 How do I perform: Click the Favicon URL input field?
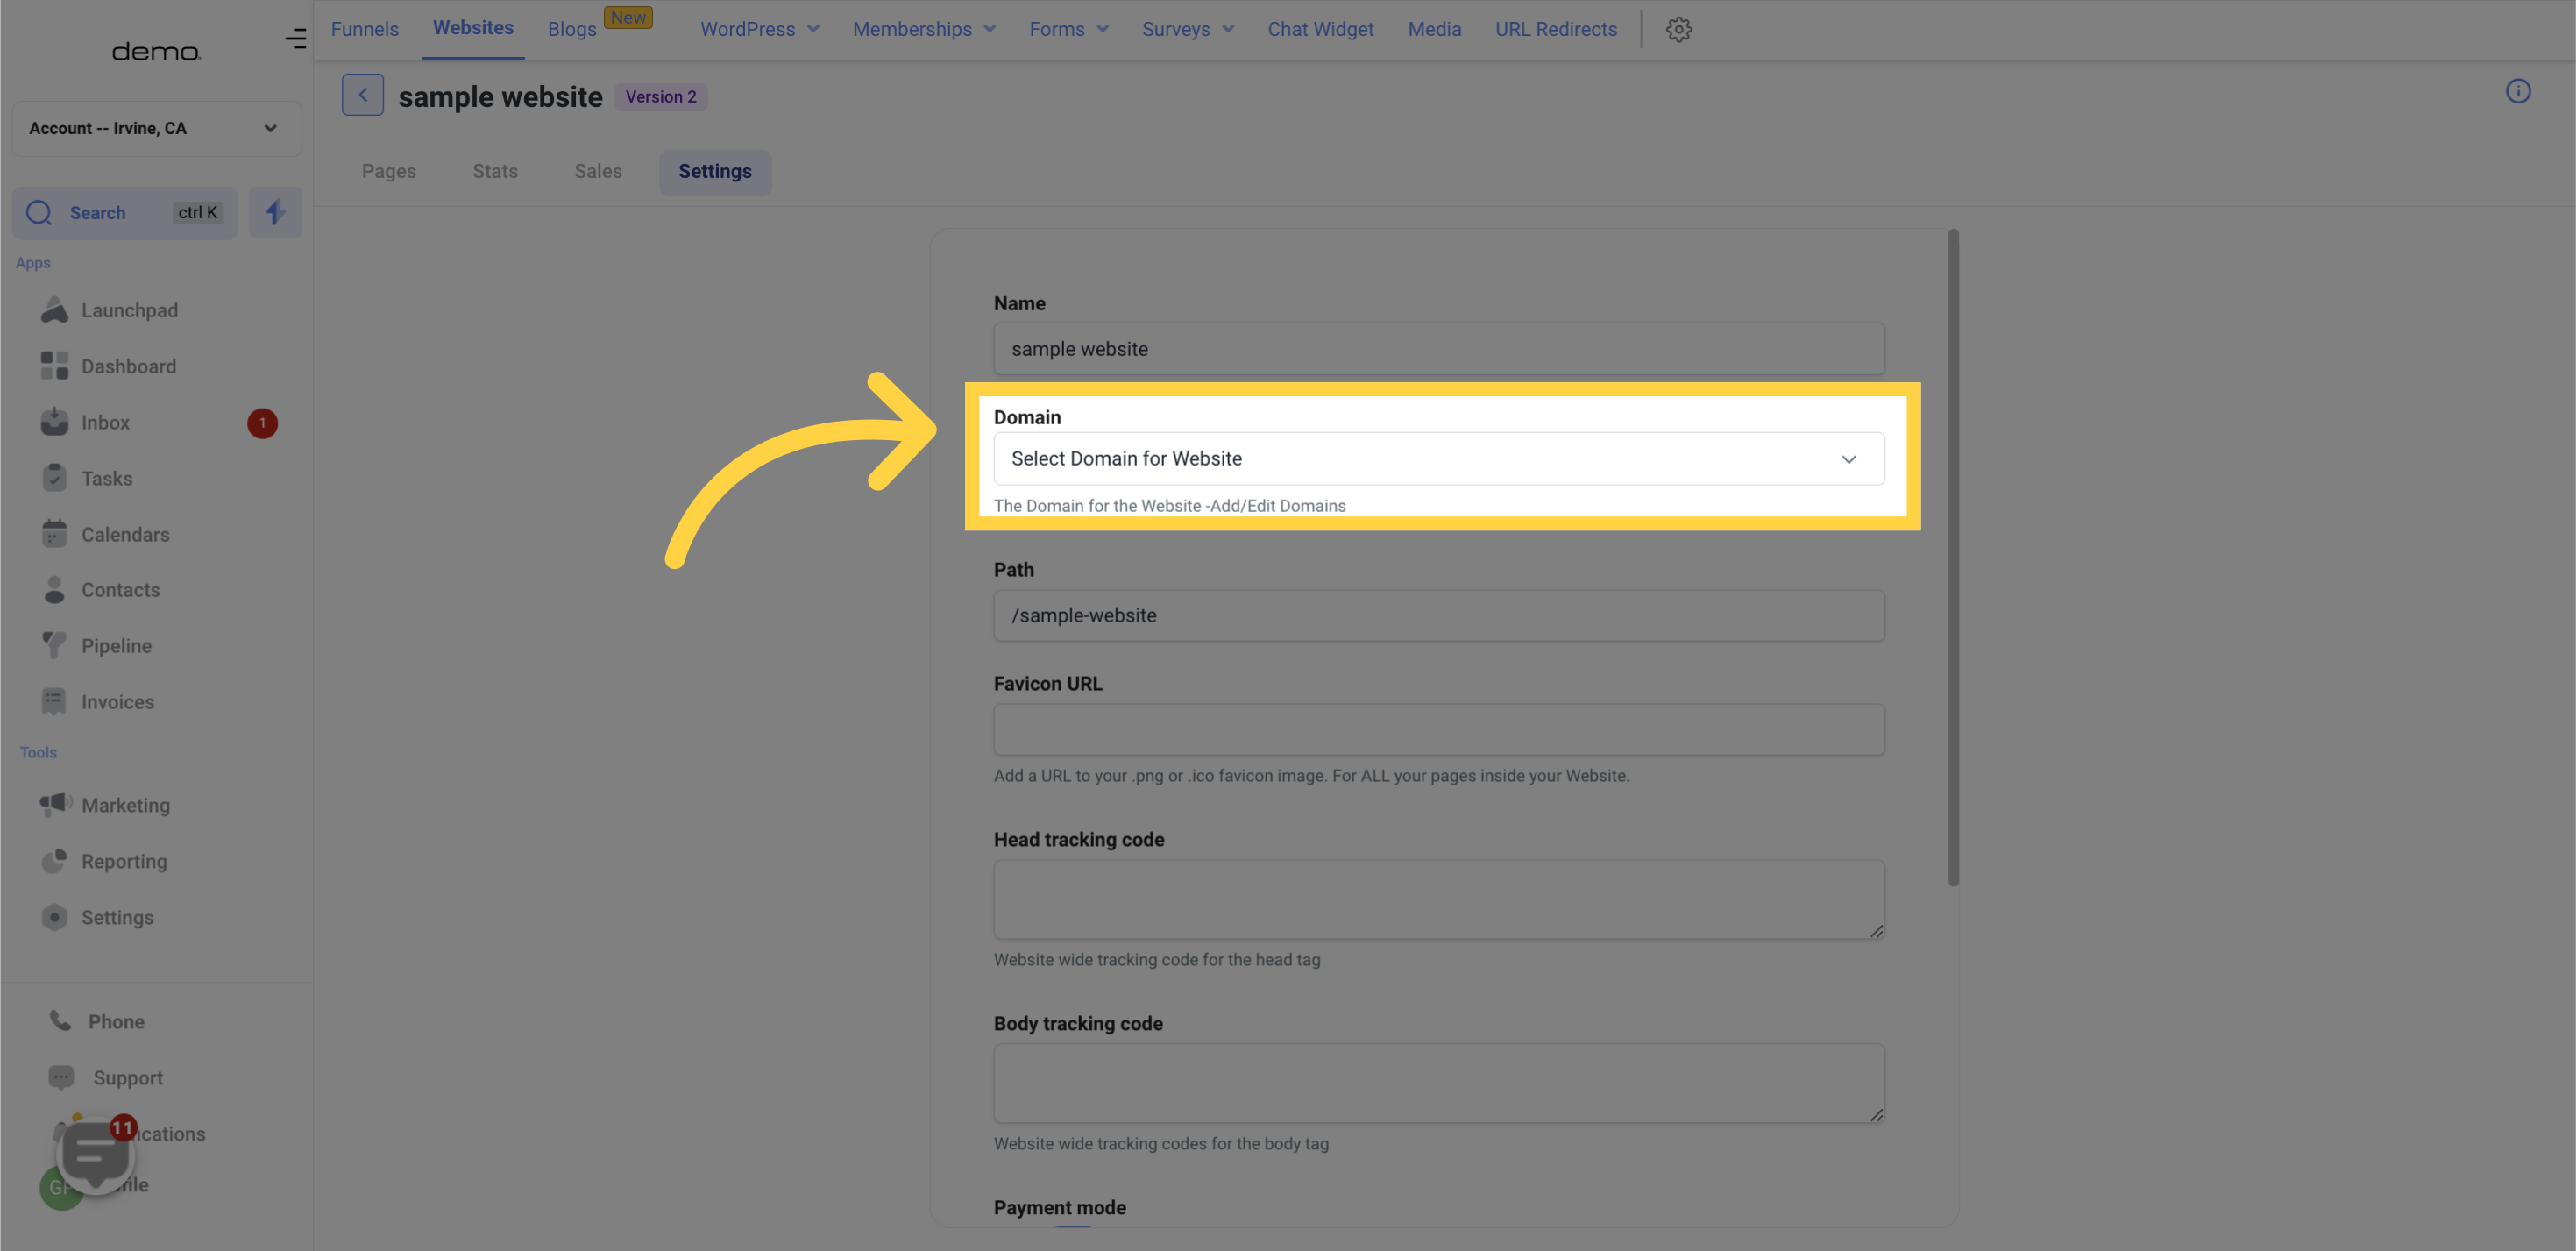click(1439, 730)
